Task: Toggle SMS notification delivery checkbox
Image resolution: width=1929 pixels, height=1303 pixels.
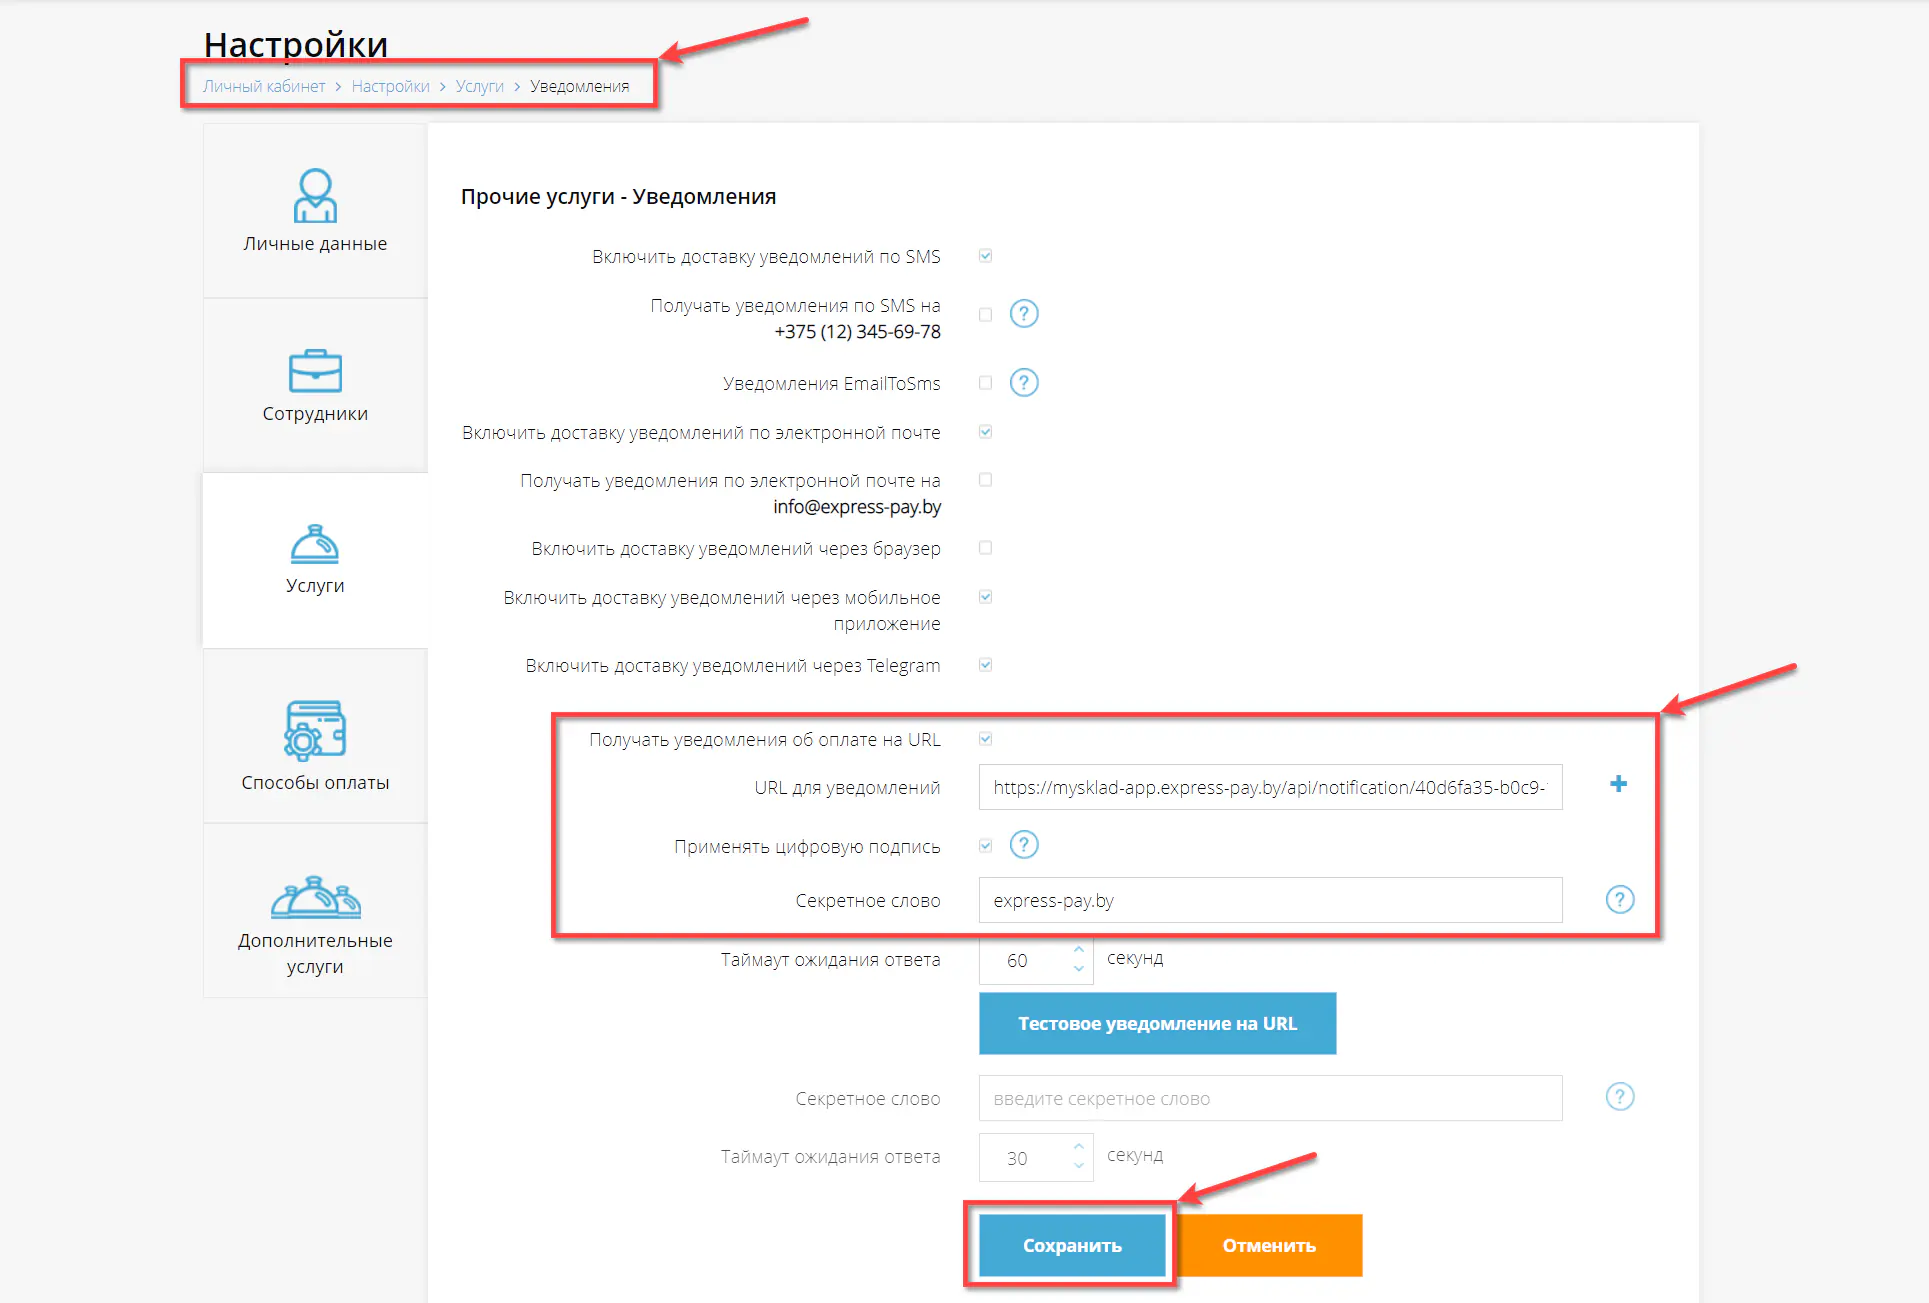Action: [x=985, y=256]
